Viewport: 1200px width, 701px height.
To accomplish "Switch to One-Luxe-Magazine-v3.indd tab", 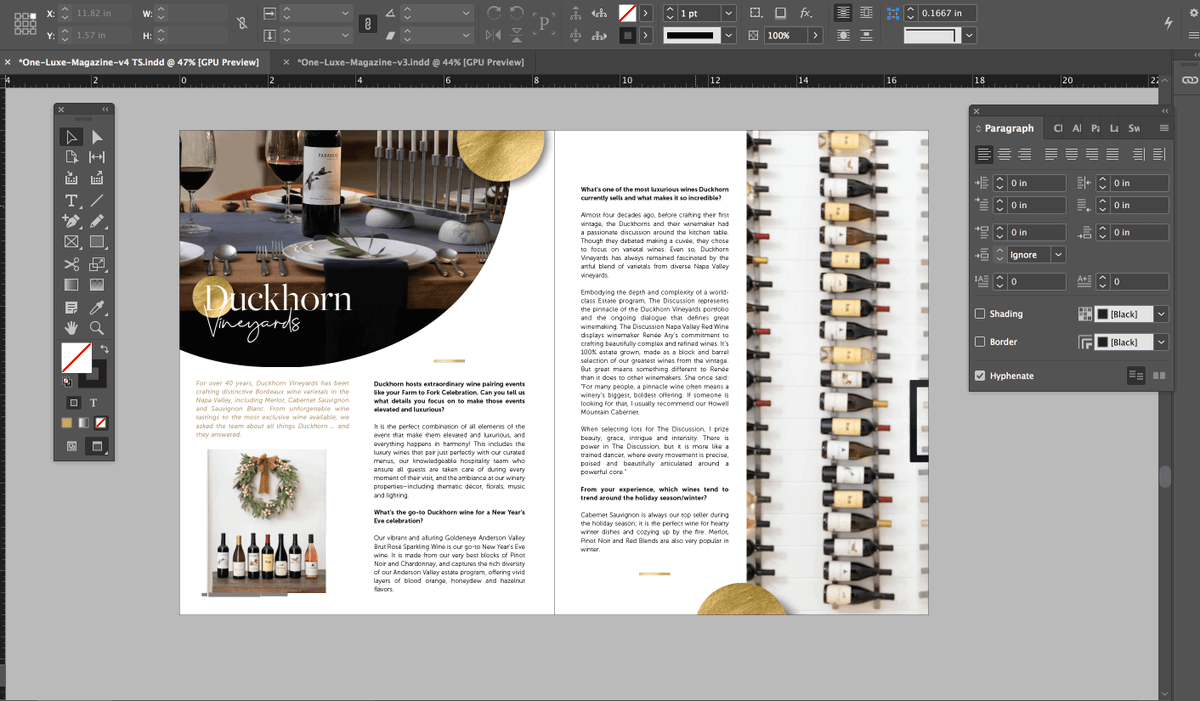I will point(411,62).
